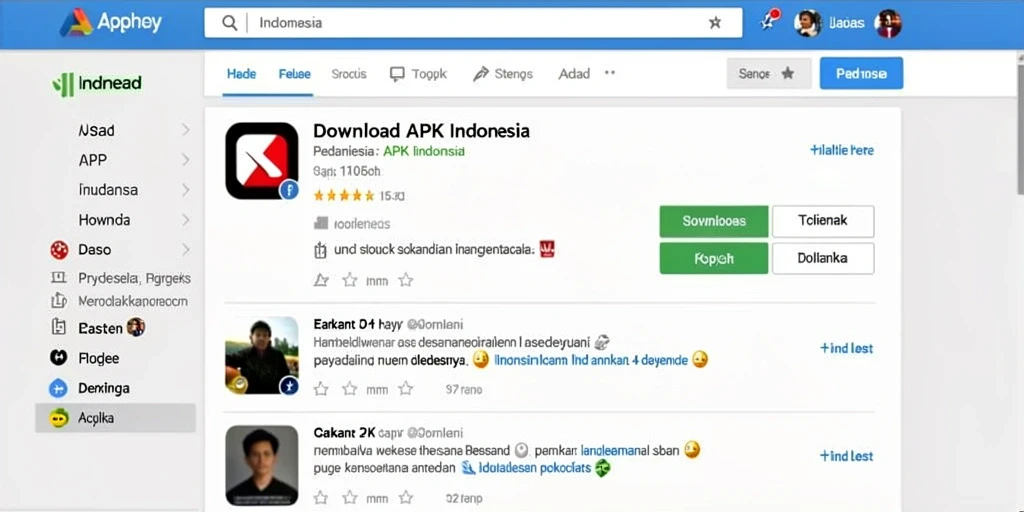Image resolution: width=1024 pixels, height=512 pixels.
Task: Click Toggk tab chat icon
Action: coord(397,74)
